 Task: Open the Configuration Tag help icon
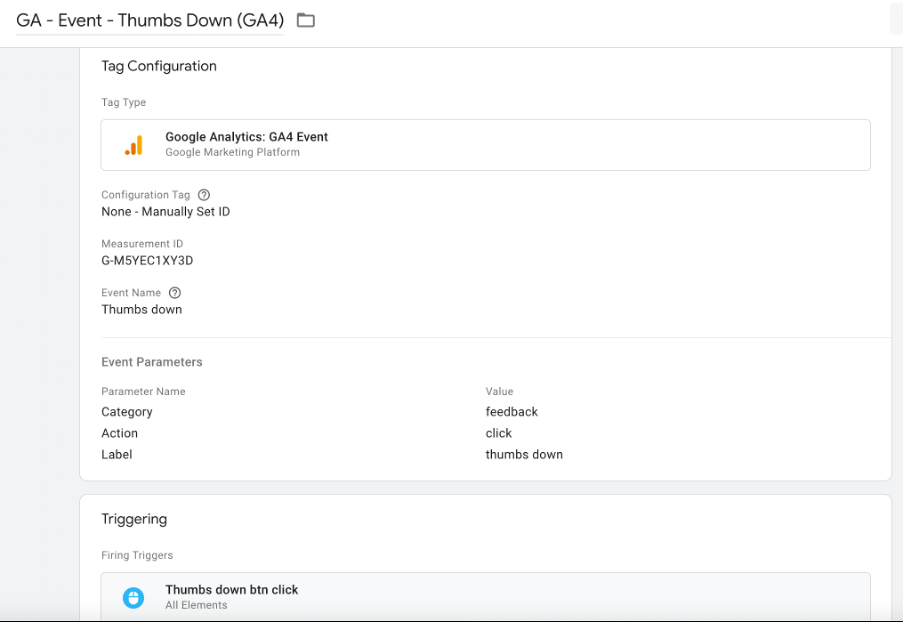pos(204,195)
